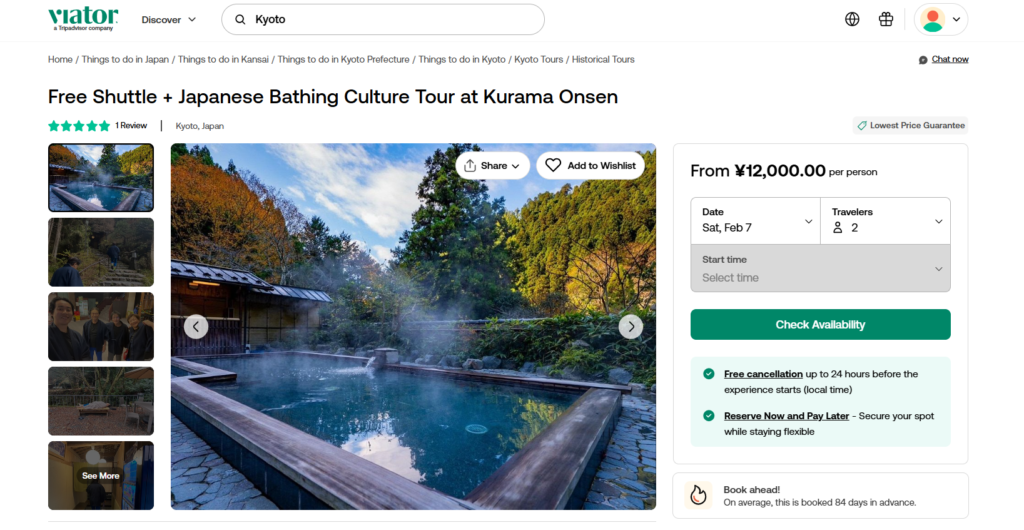The height and width of the screenshot is (530, 1024).
Task: Click the search magnifier icon
Action: [240, 19]
